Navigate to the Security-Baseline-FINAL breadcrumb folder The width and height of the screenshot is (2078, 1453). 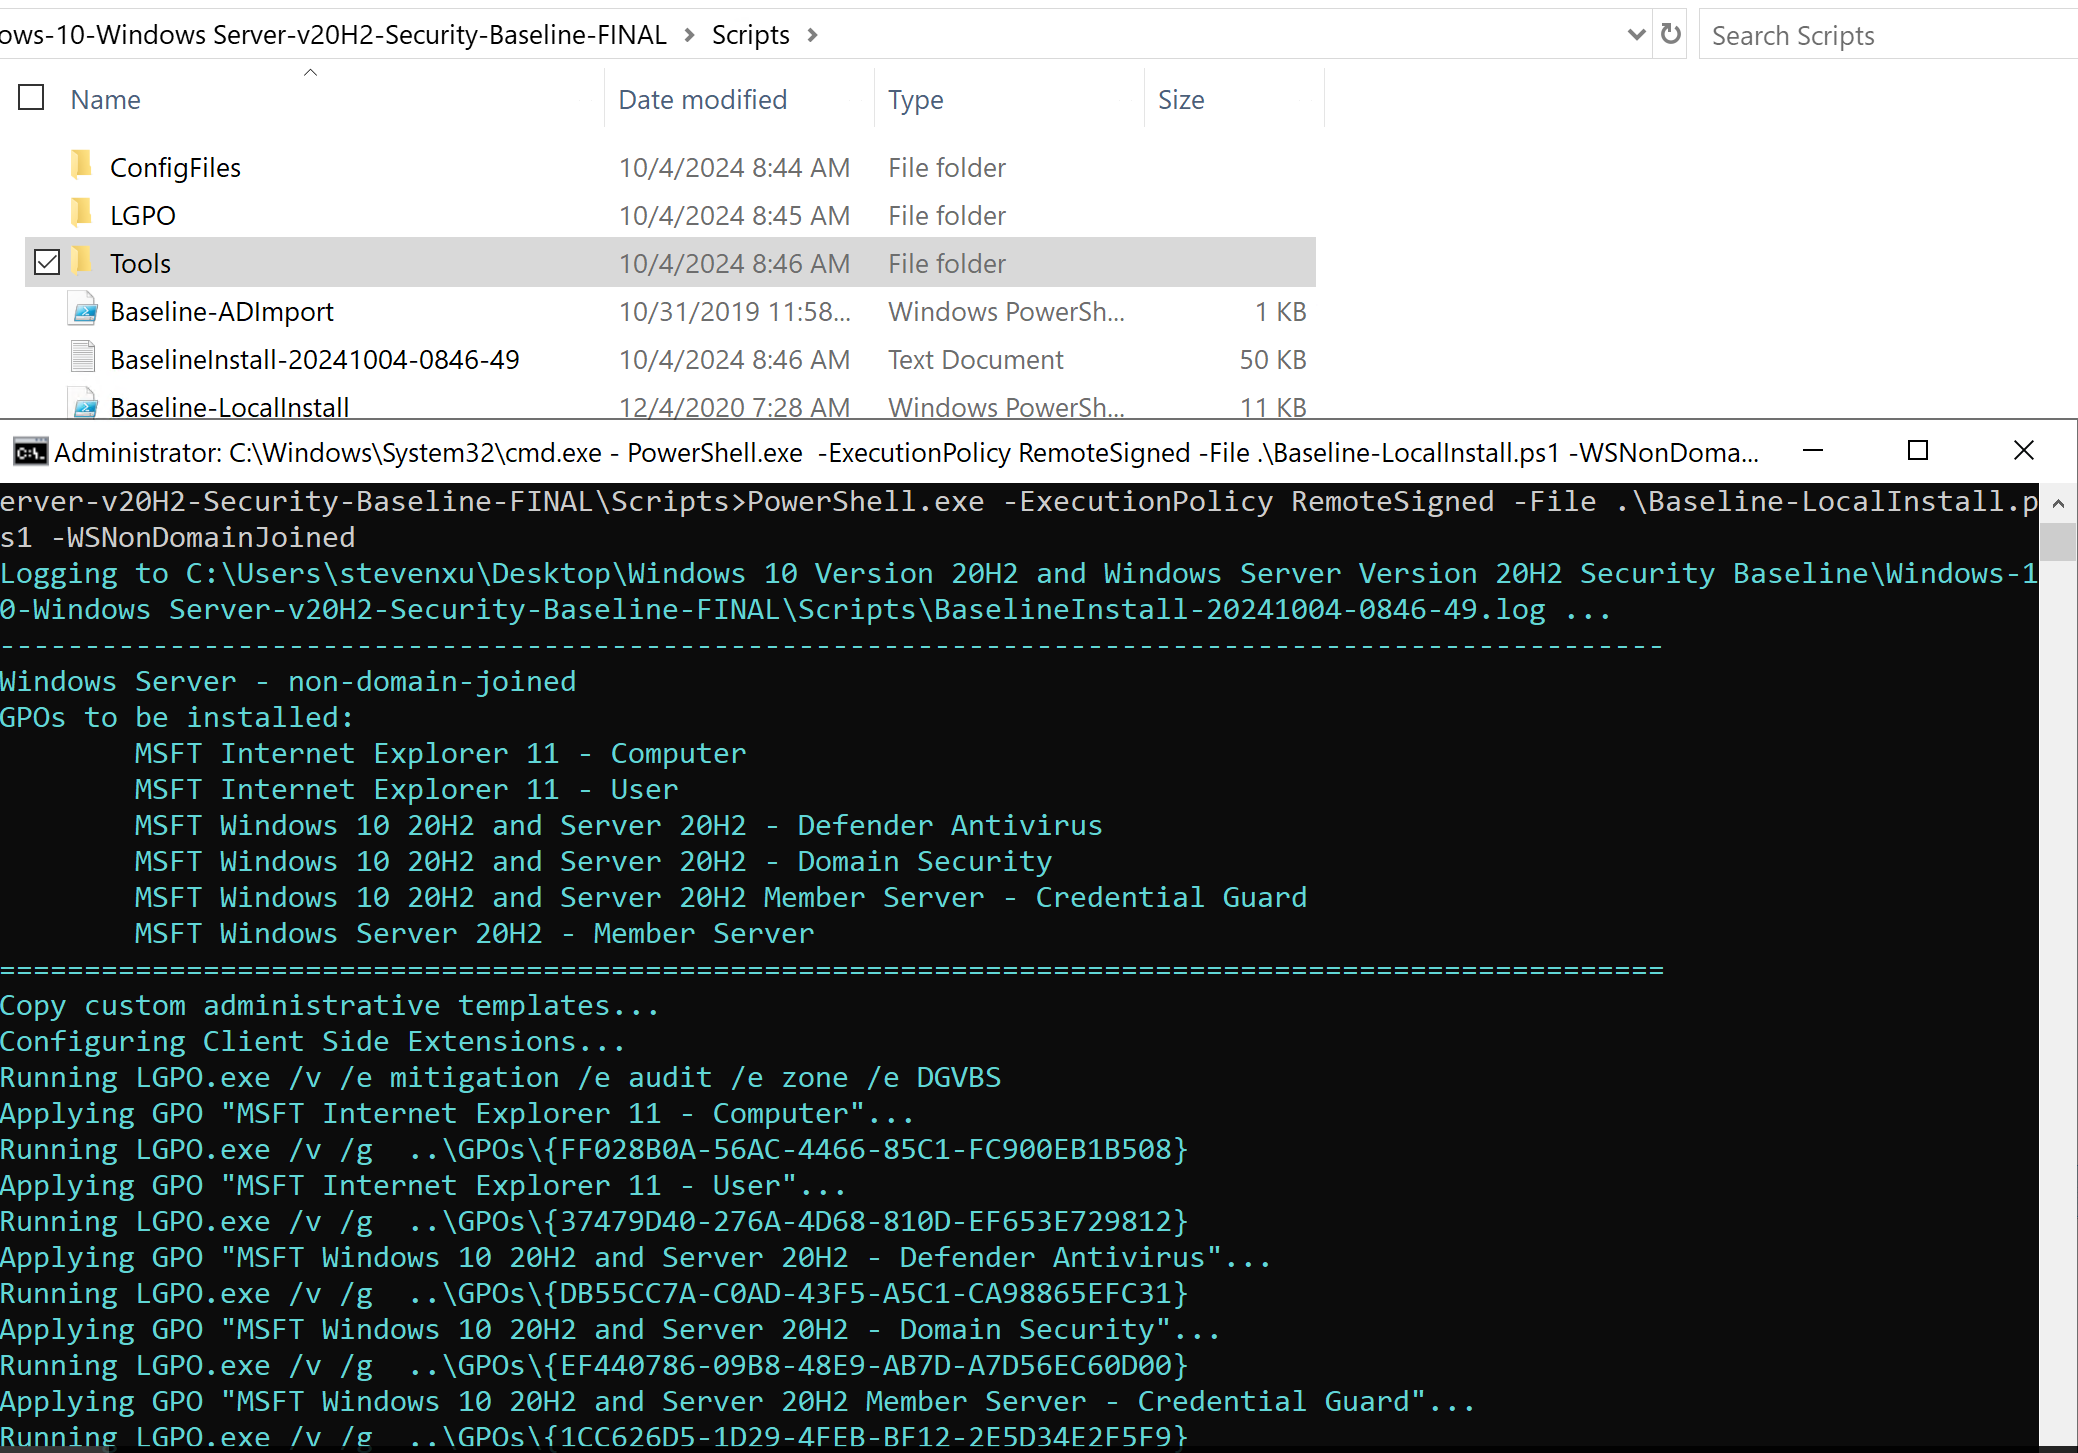[333, 35]
